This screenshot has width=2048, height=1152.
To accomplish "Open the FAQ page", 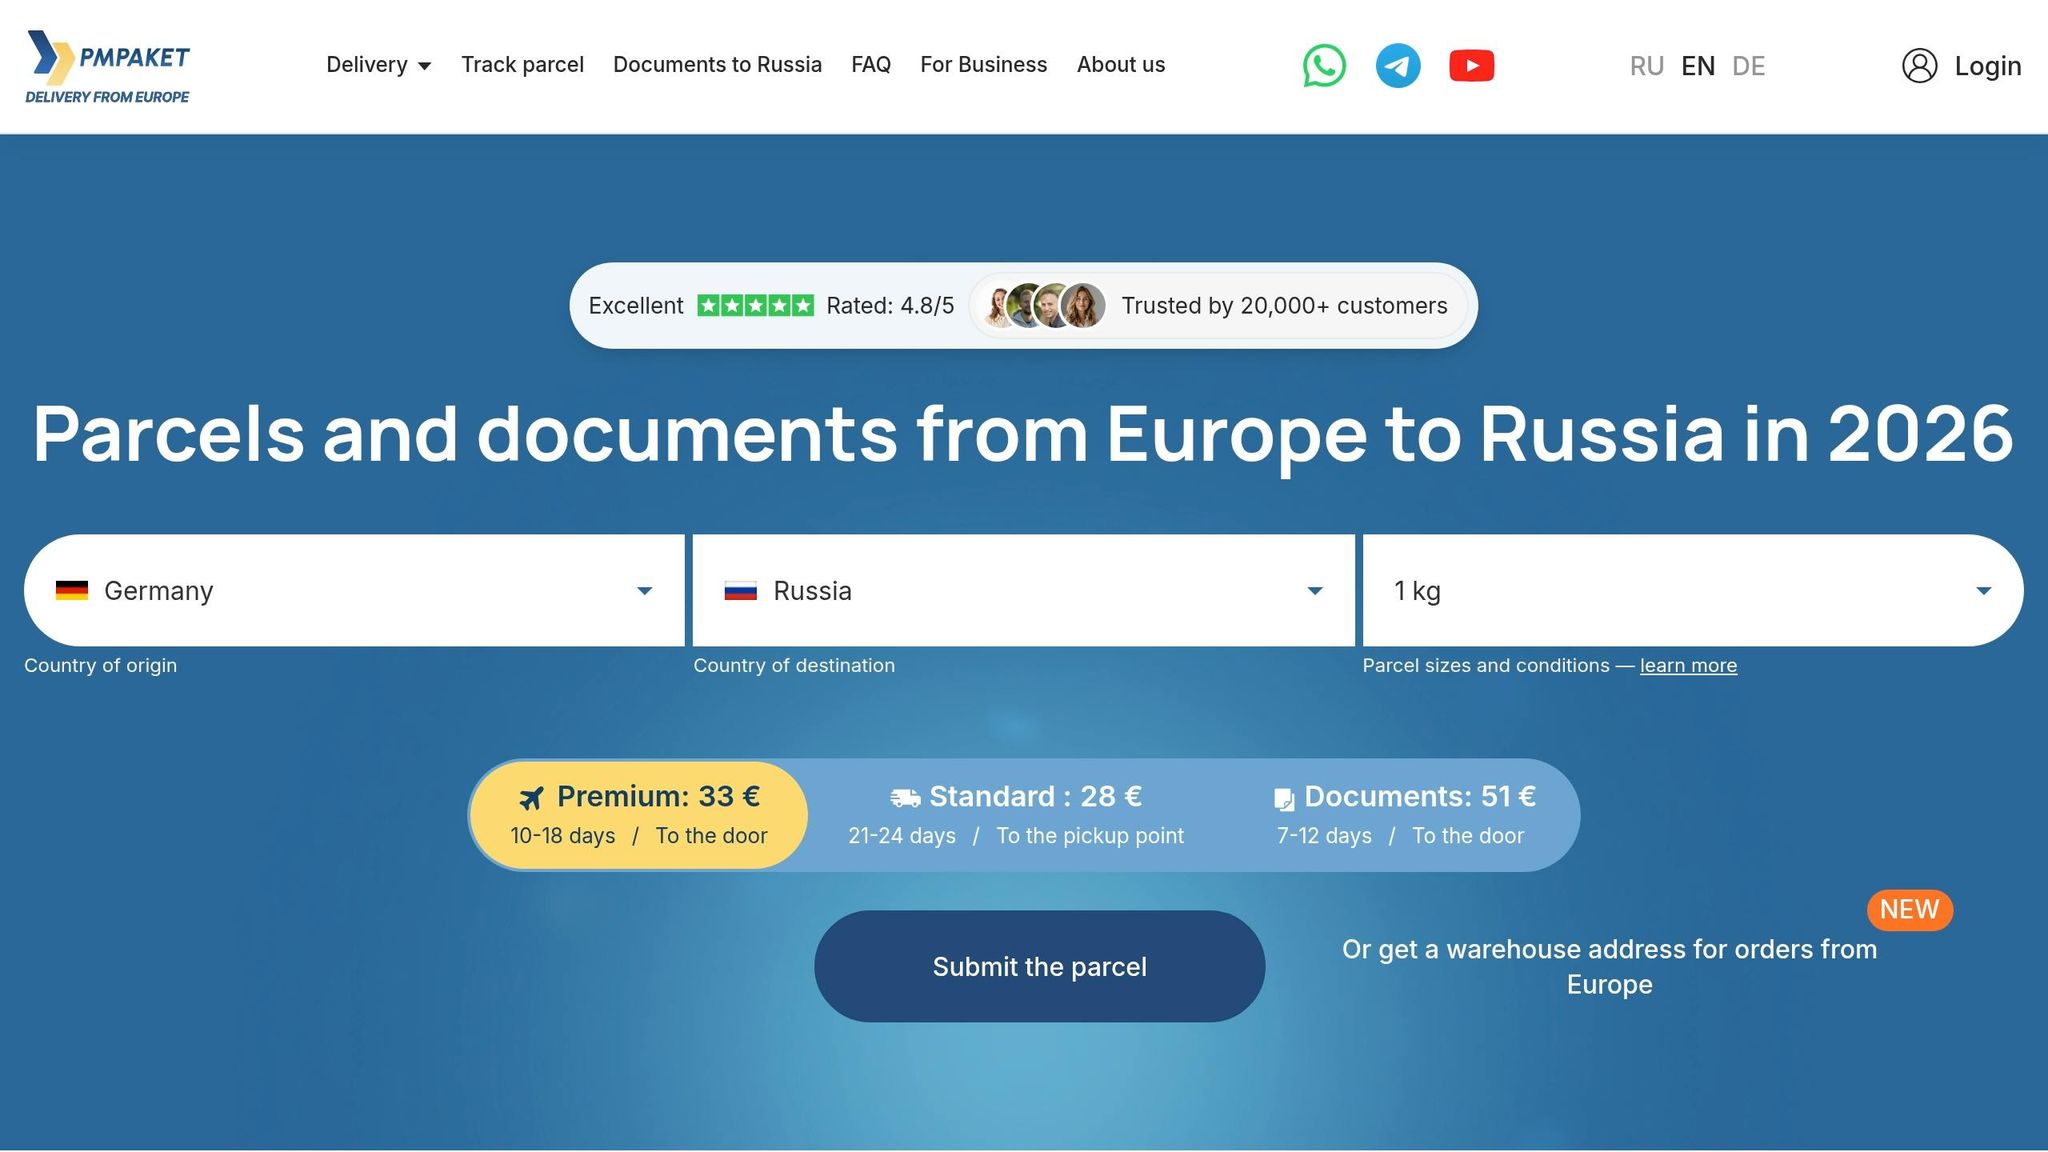I will 871,65.
